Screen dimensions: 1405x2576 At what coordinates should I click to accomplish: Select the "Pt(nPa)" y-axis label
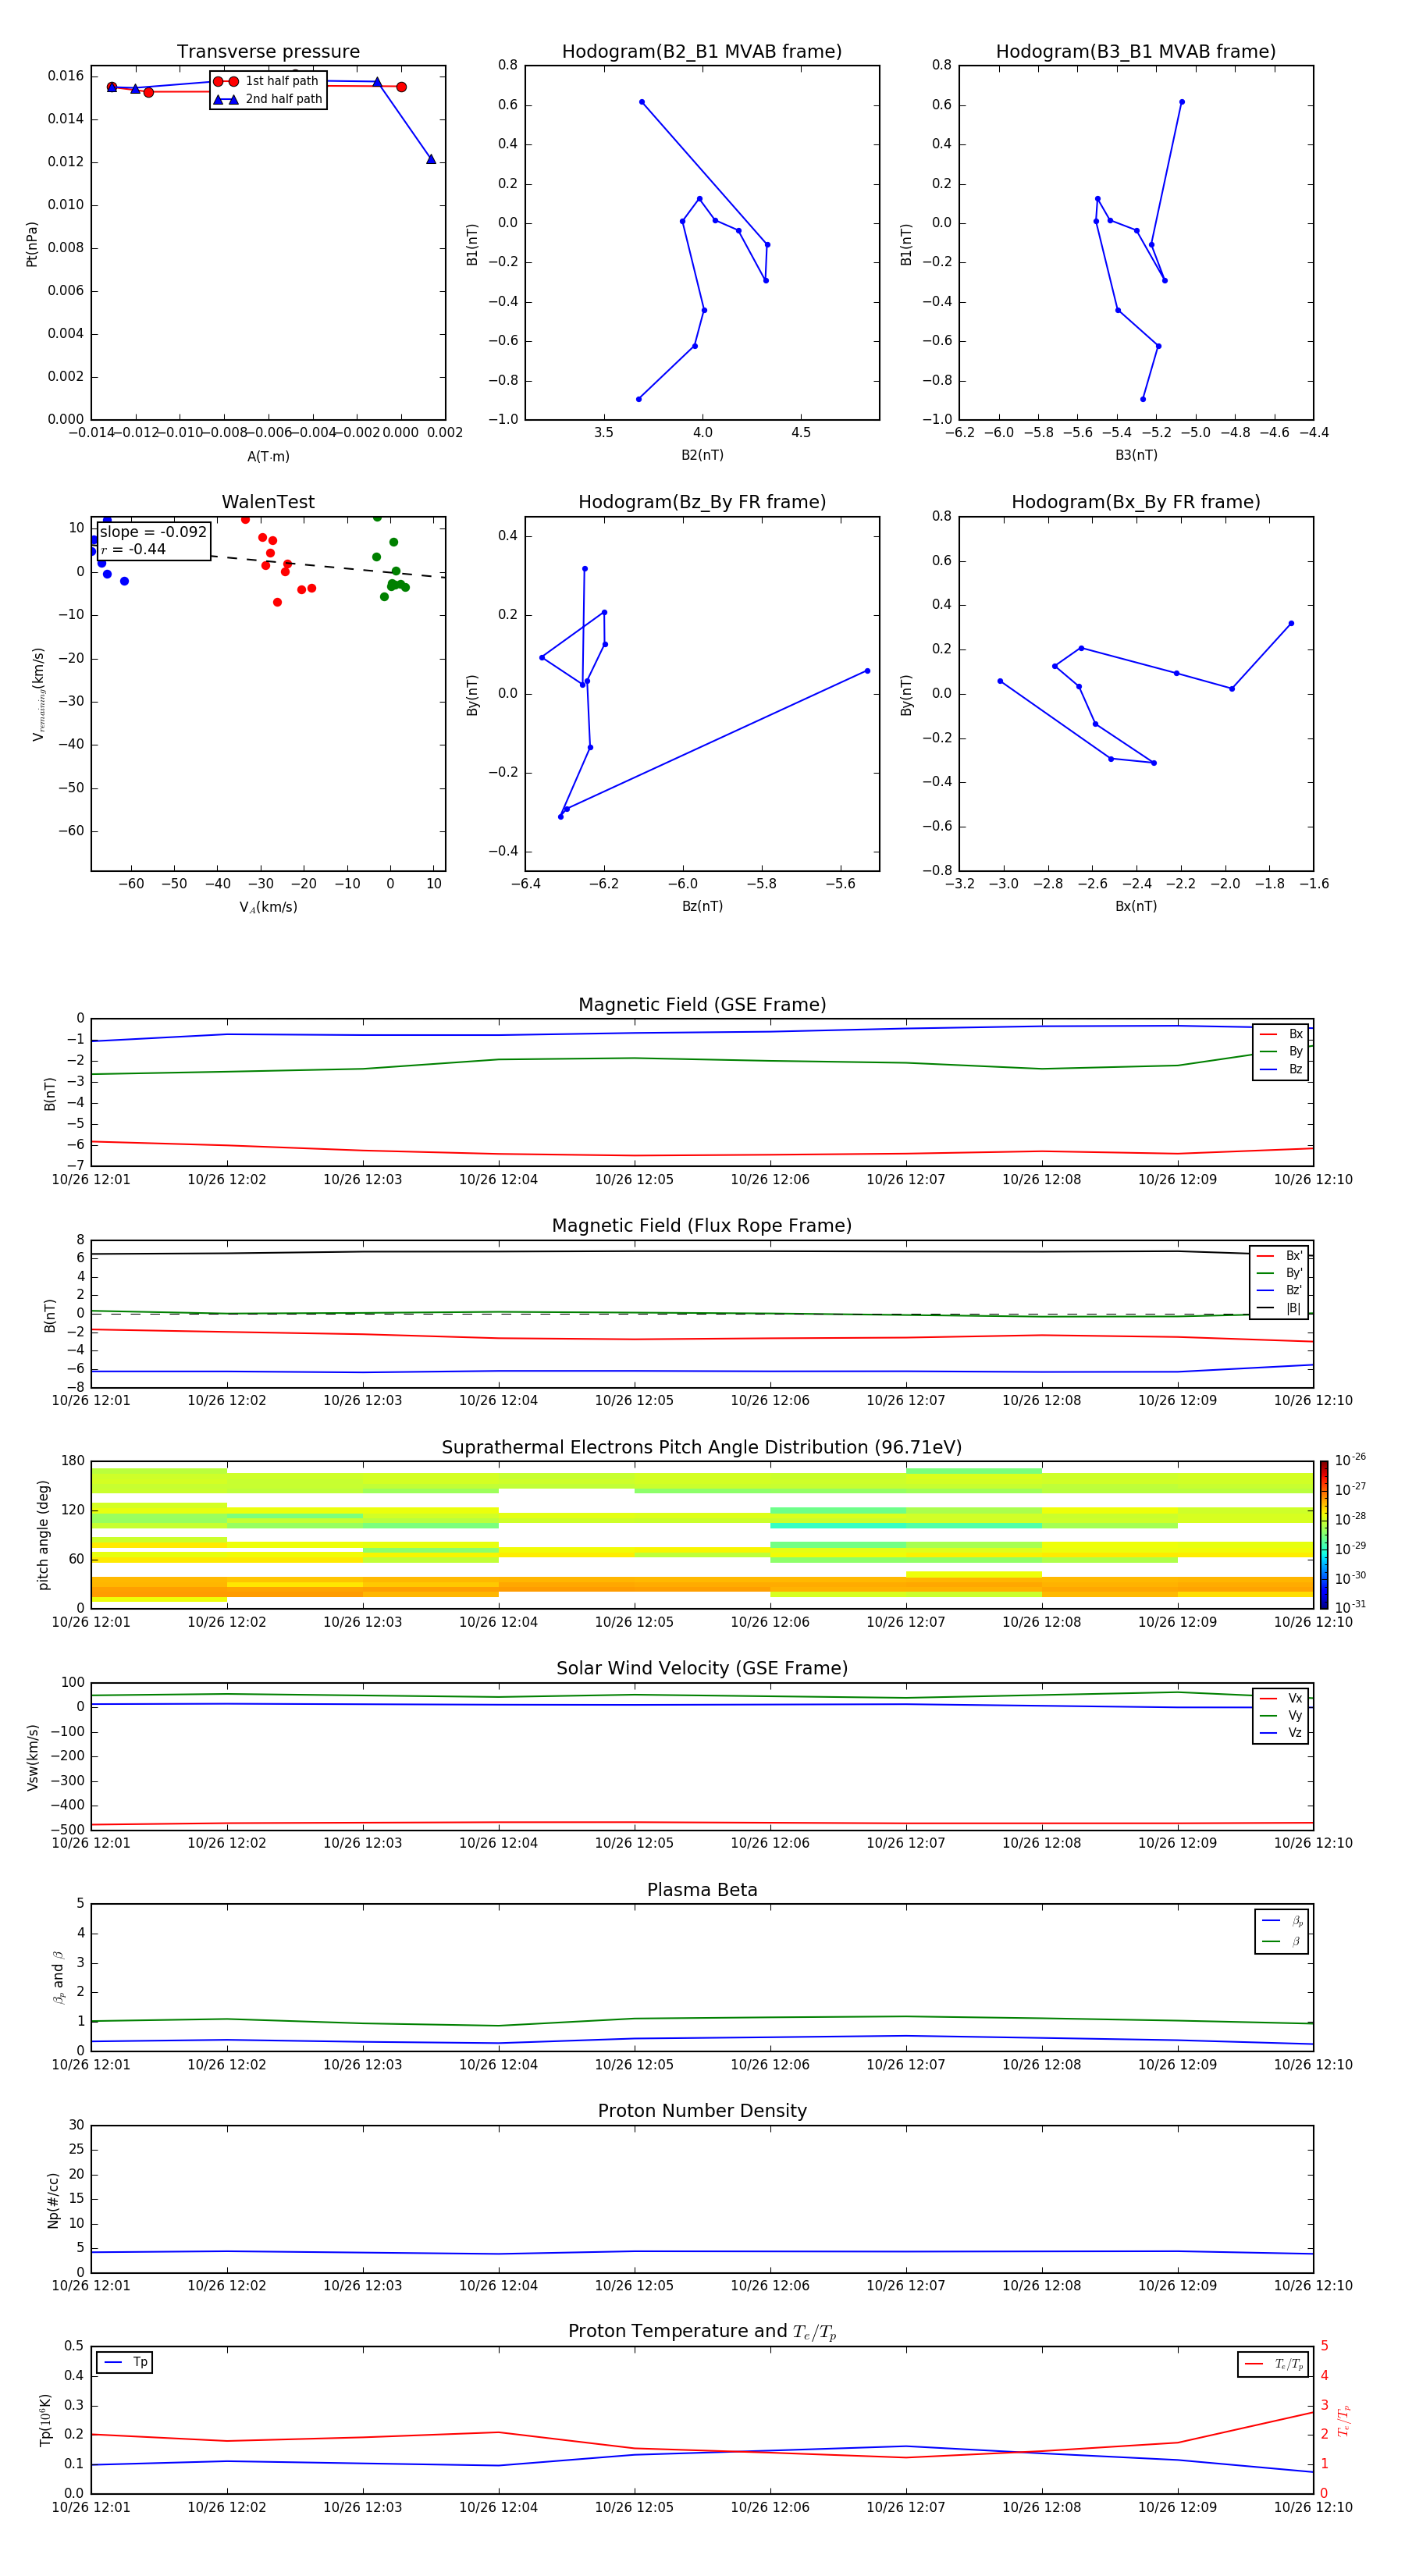31,243
